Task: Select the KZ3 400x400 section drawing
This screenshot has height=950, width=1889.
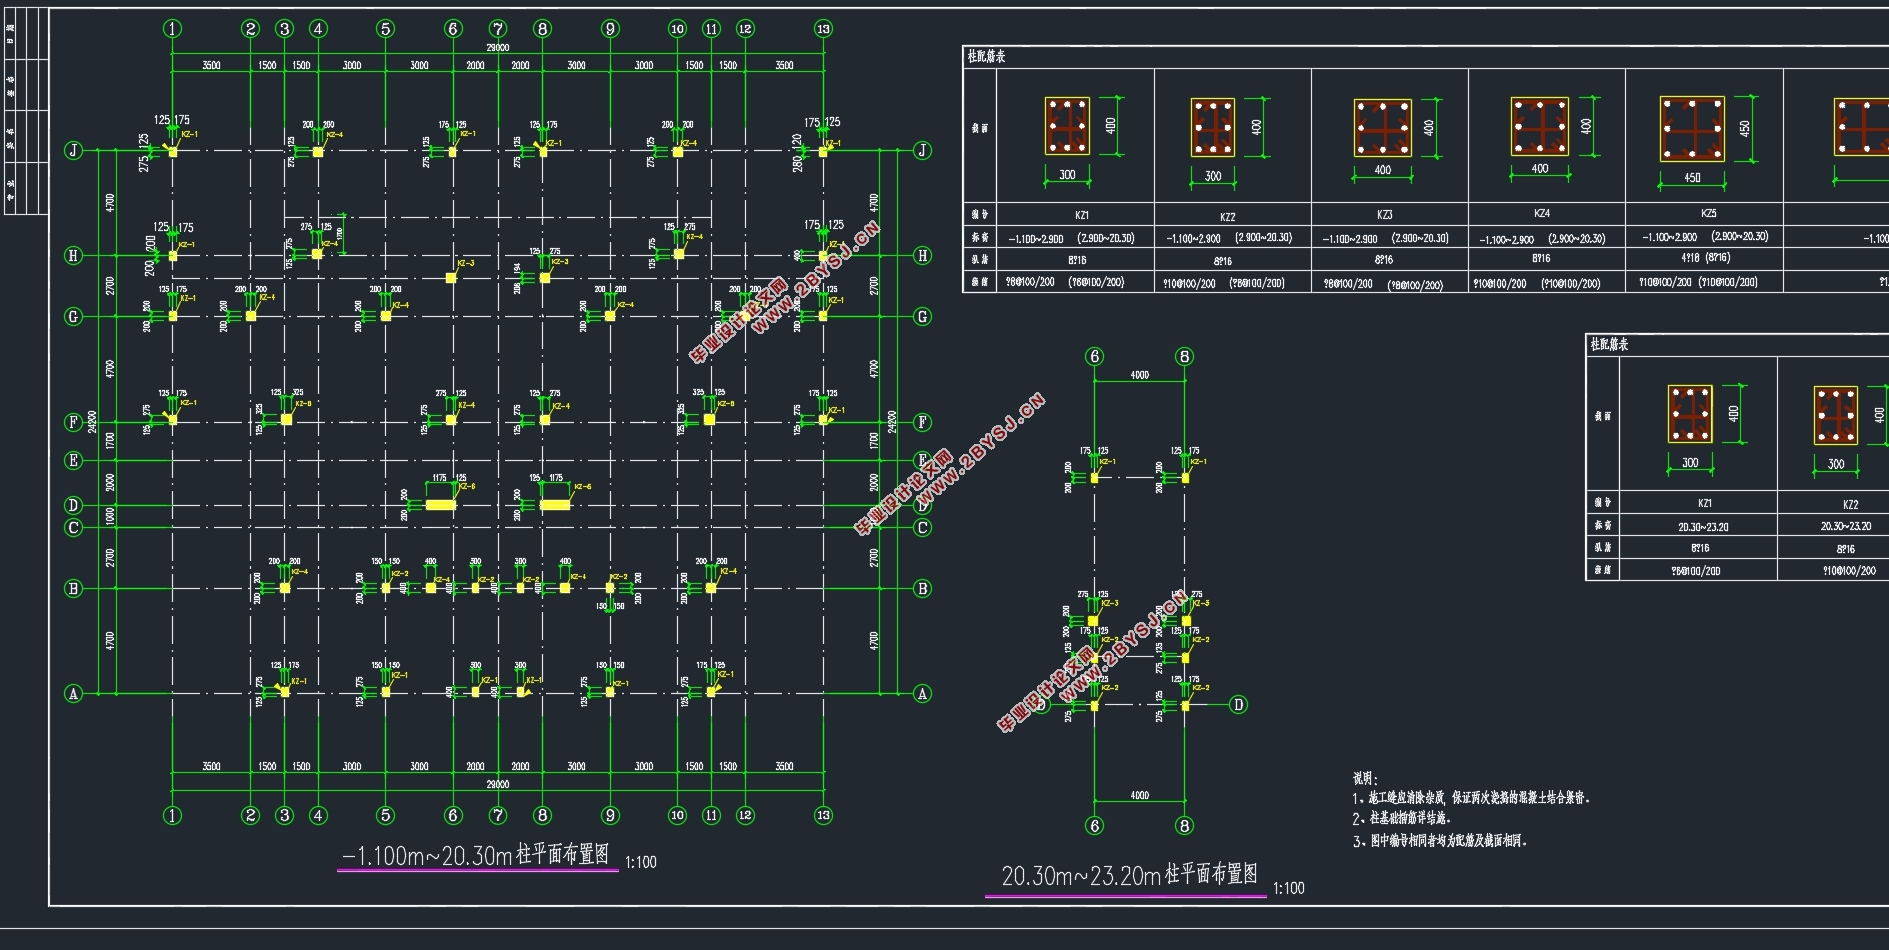Action: click(x=1383, y=128)
